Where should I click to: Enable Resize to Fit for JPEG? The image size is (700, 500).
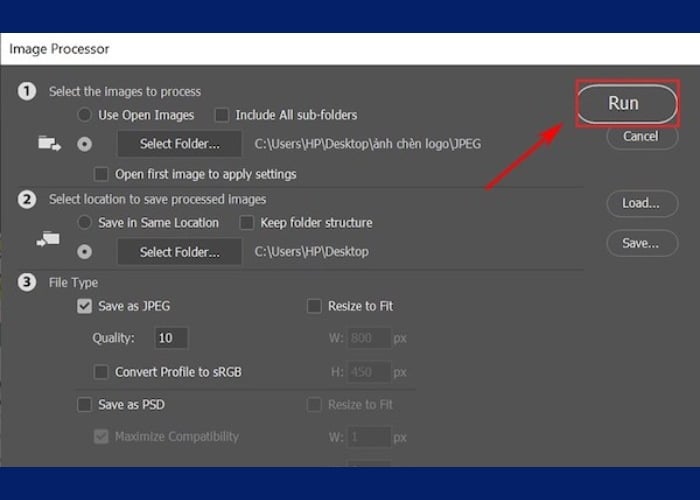[x=315, y=306]
